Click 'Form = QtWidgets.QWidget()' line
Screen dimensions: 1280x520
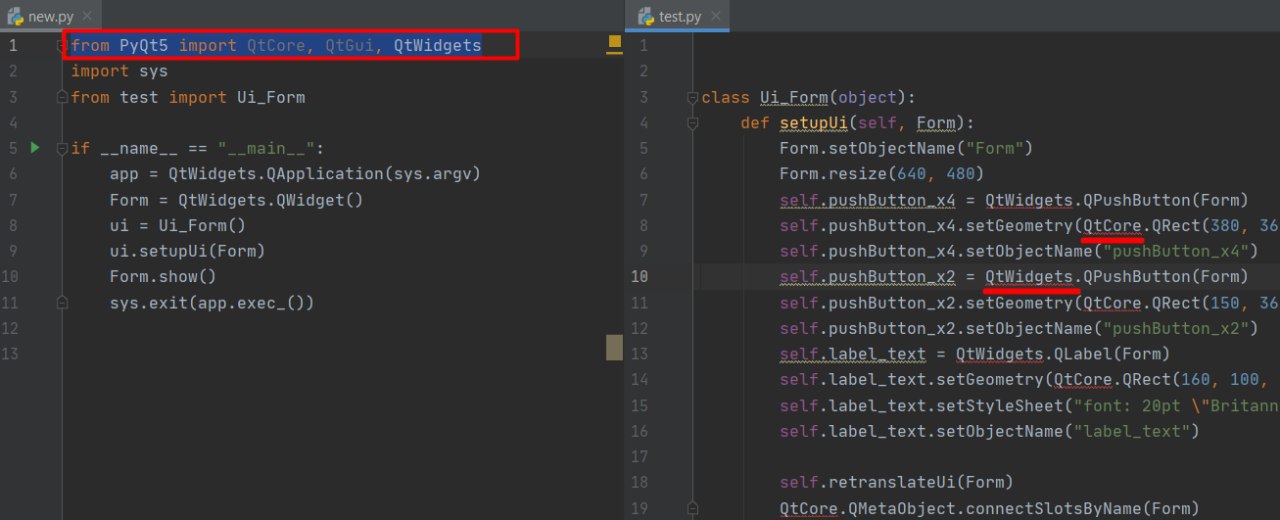point(236,200)
